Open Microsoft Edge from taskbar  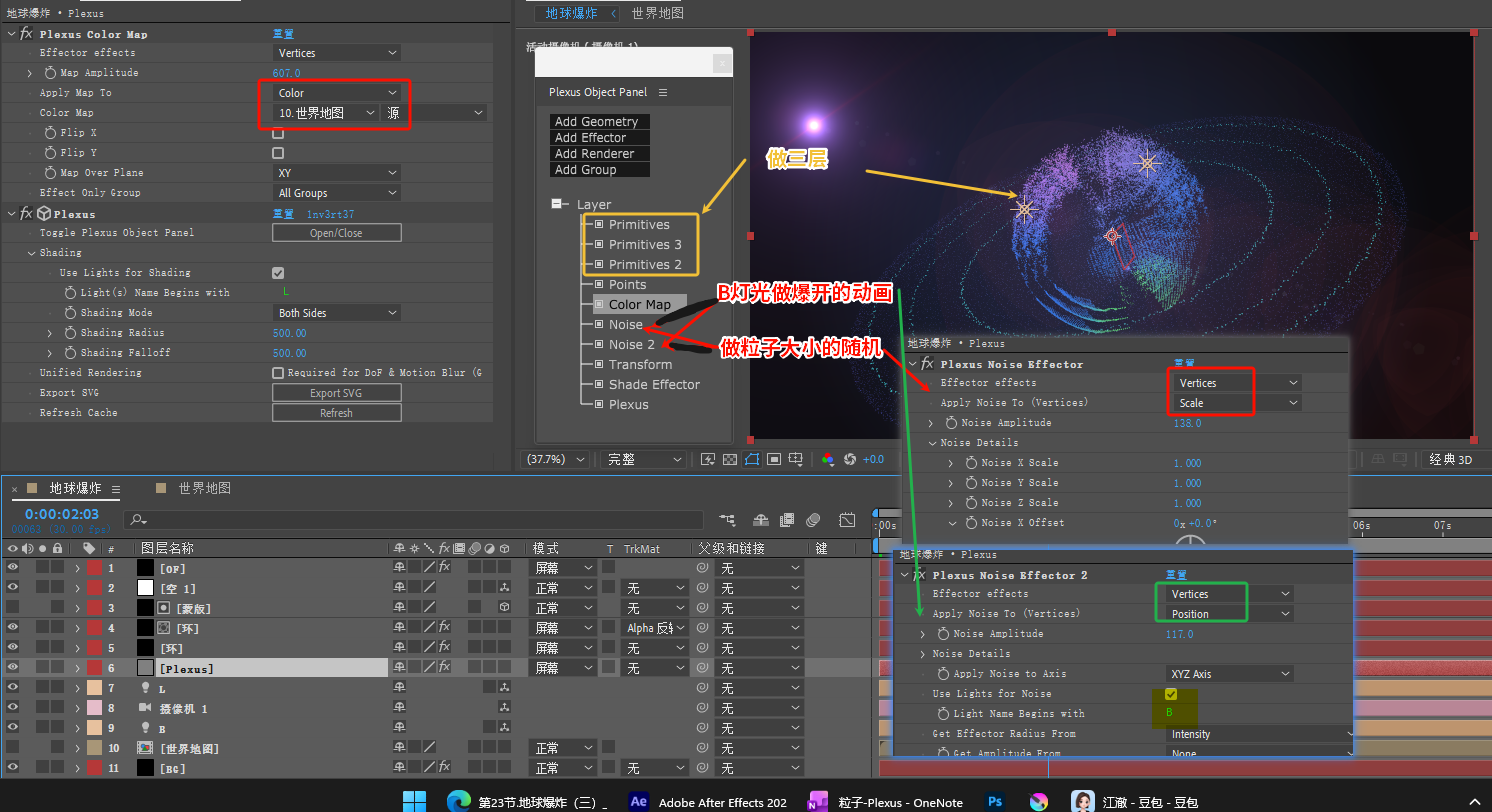click(x=458, y=801)
